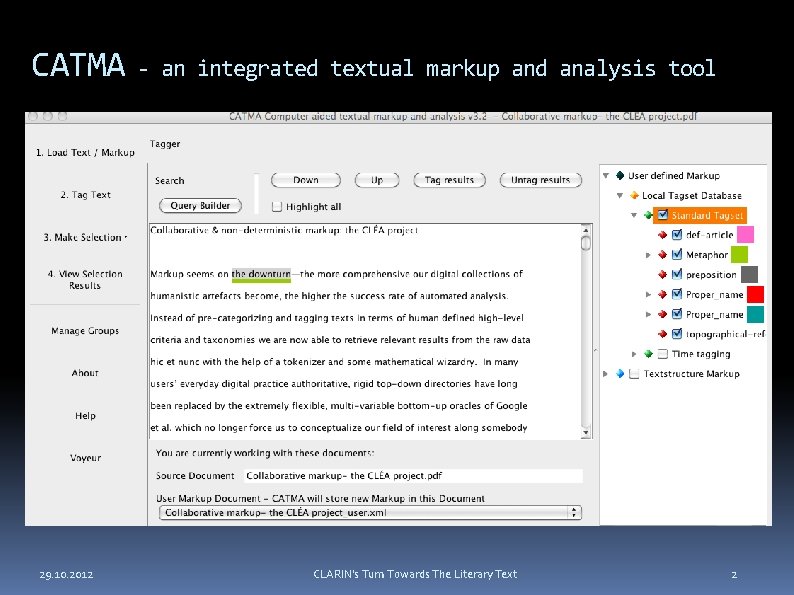Open Manage Groups in the sidebar

85,331
